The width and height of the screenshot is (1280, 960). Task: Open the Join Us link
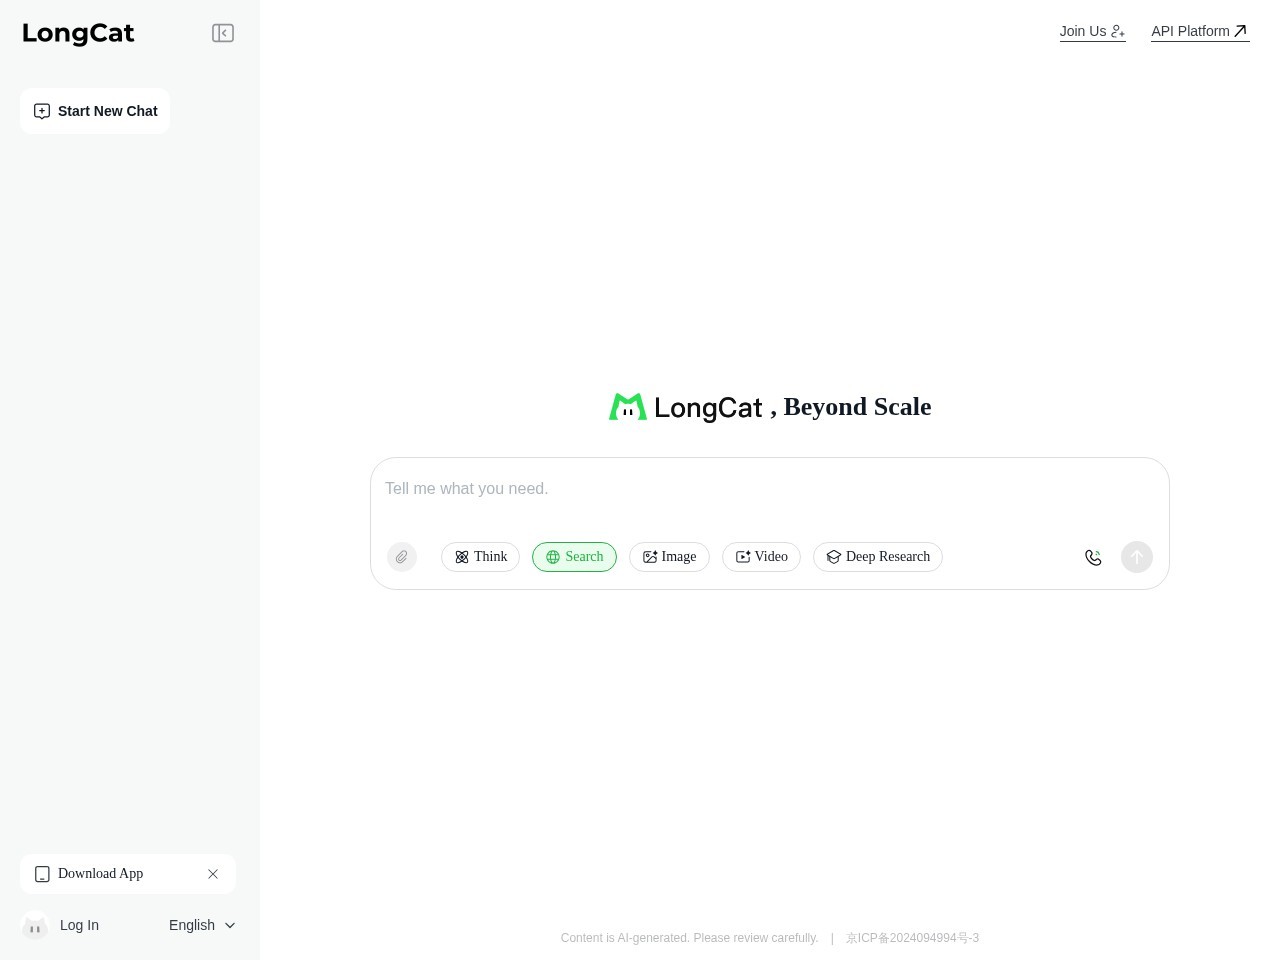(1092, 31)
